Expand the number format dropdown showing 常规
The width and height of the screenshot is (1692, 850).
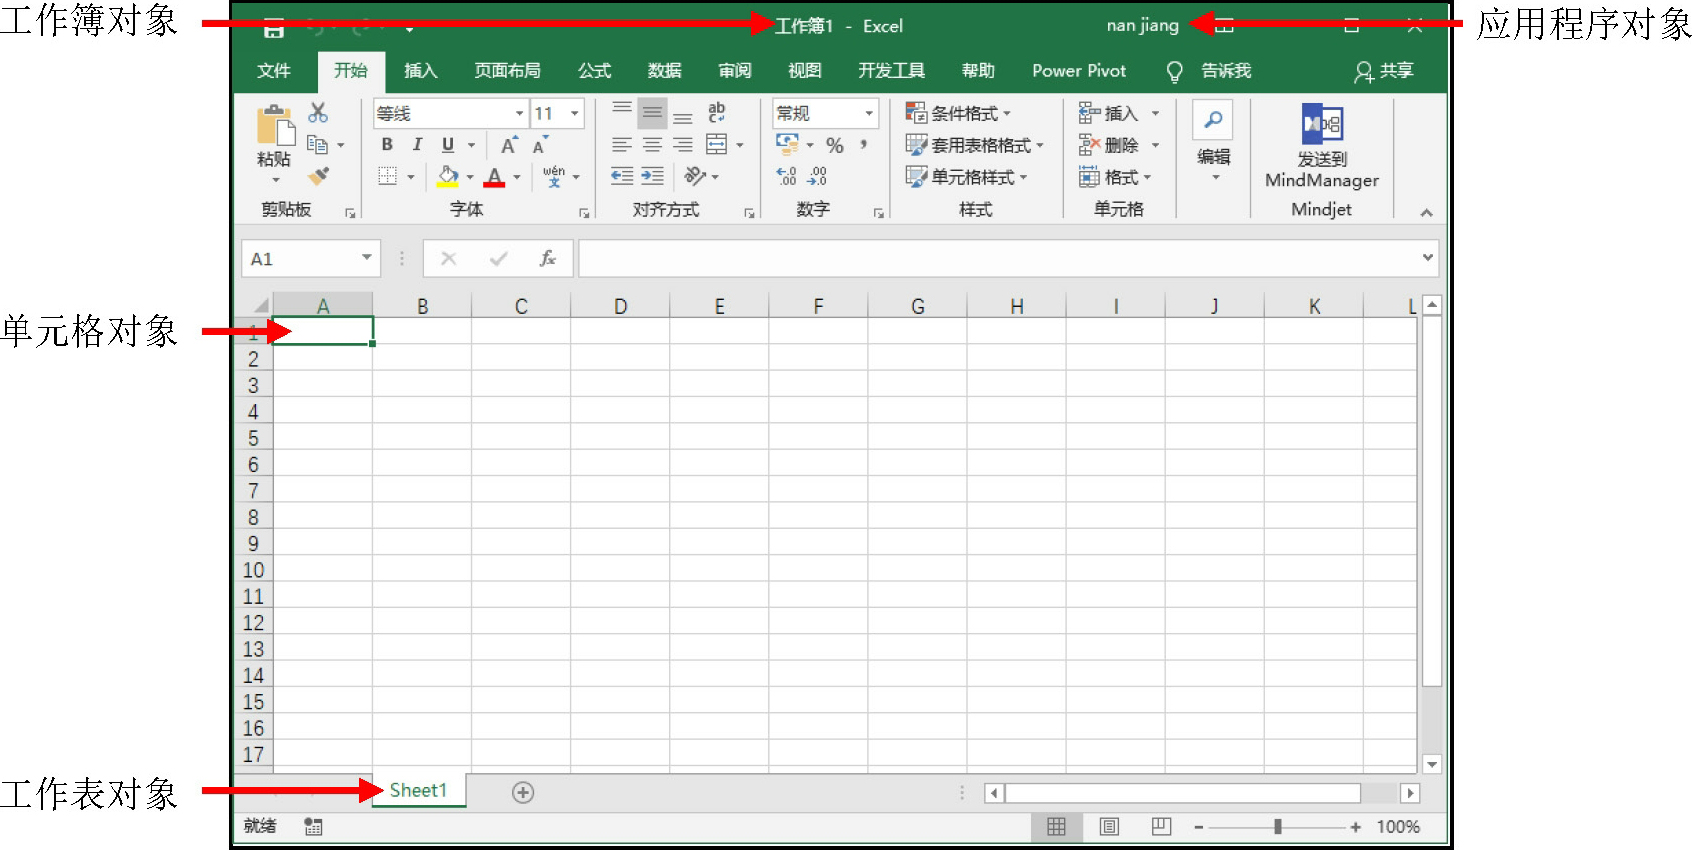[868, 114]
